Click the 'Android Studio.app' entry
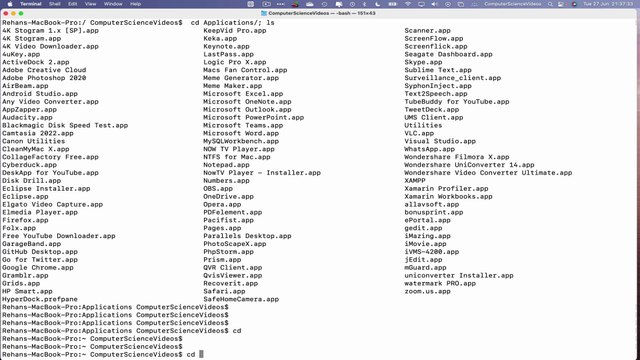Image resolution: width=640 pixels, height=360 pixels. (40, 93)
